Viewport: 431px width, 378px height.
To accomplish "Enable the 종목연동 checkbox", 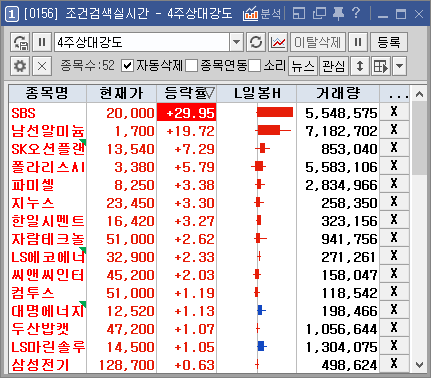I will [192, 66].
